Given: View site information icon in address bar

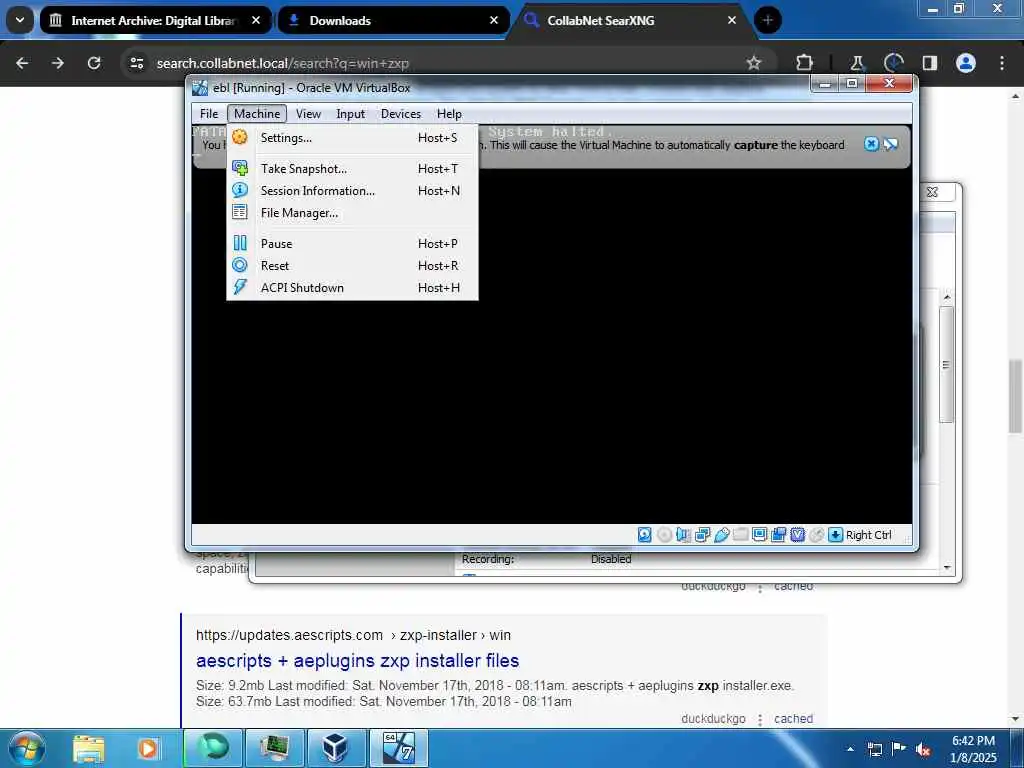Looking at the screenshot, I should 136,63.
